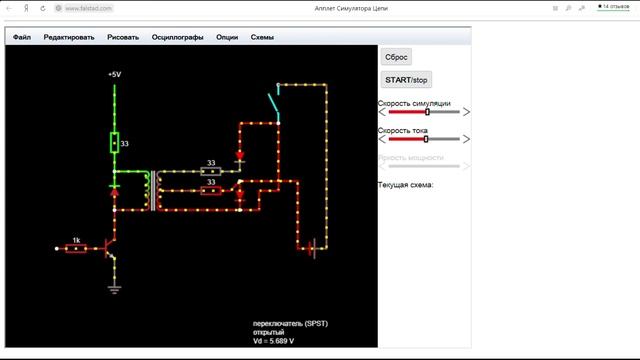640x360 pixels.
Task: Decrease current speed with left arrow
Action: [x=382, y=139]
